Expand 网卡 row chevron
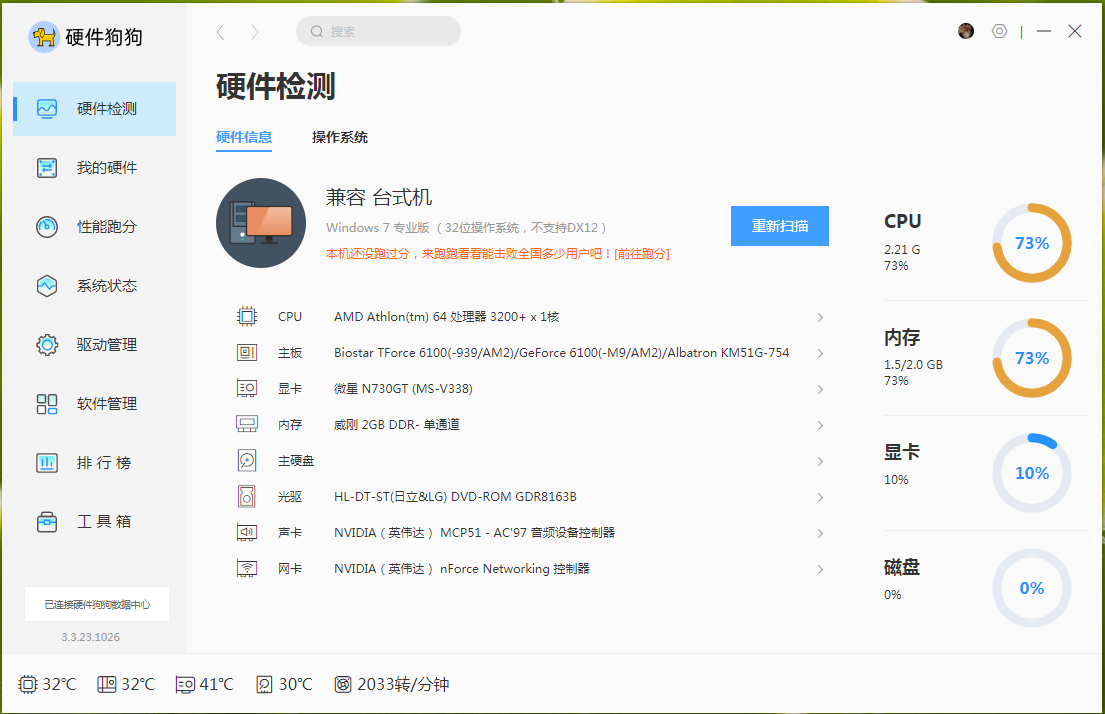Image resolution: width=1105 pixels, height=714 pixels. 820,569
